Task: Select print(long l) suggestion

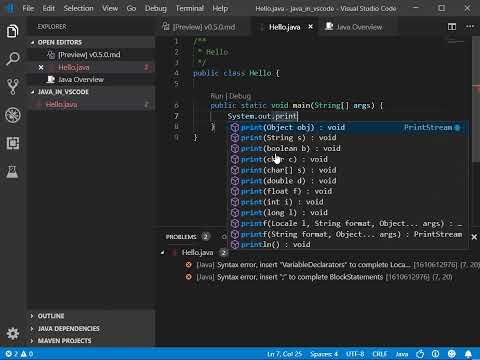Action: tap(347, 213)
